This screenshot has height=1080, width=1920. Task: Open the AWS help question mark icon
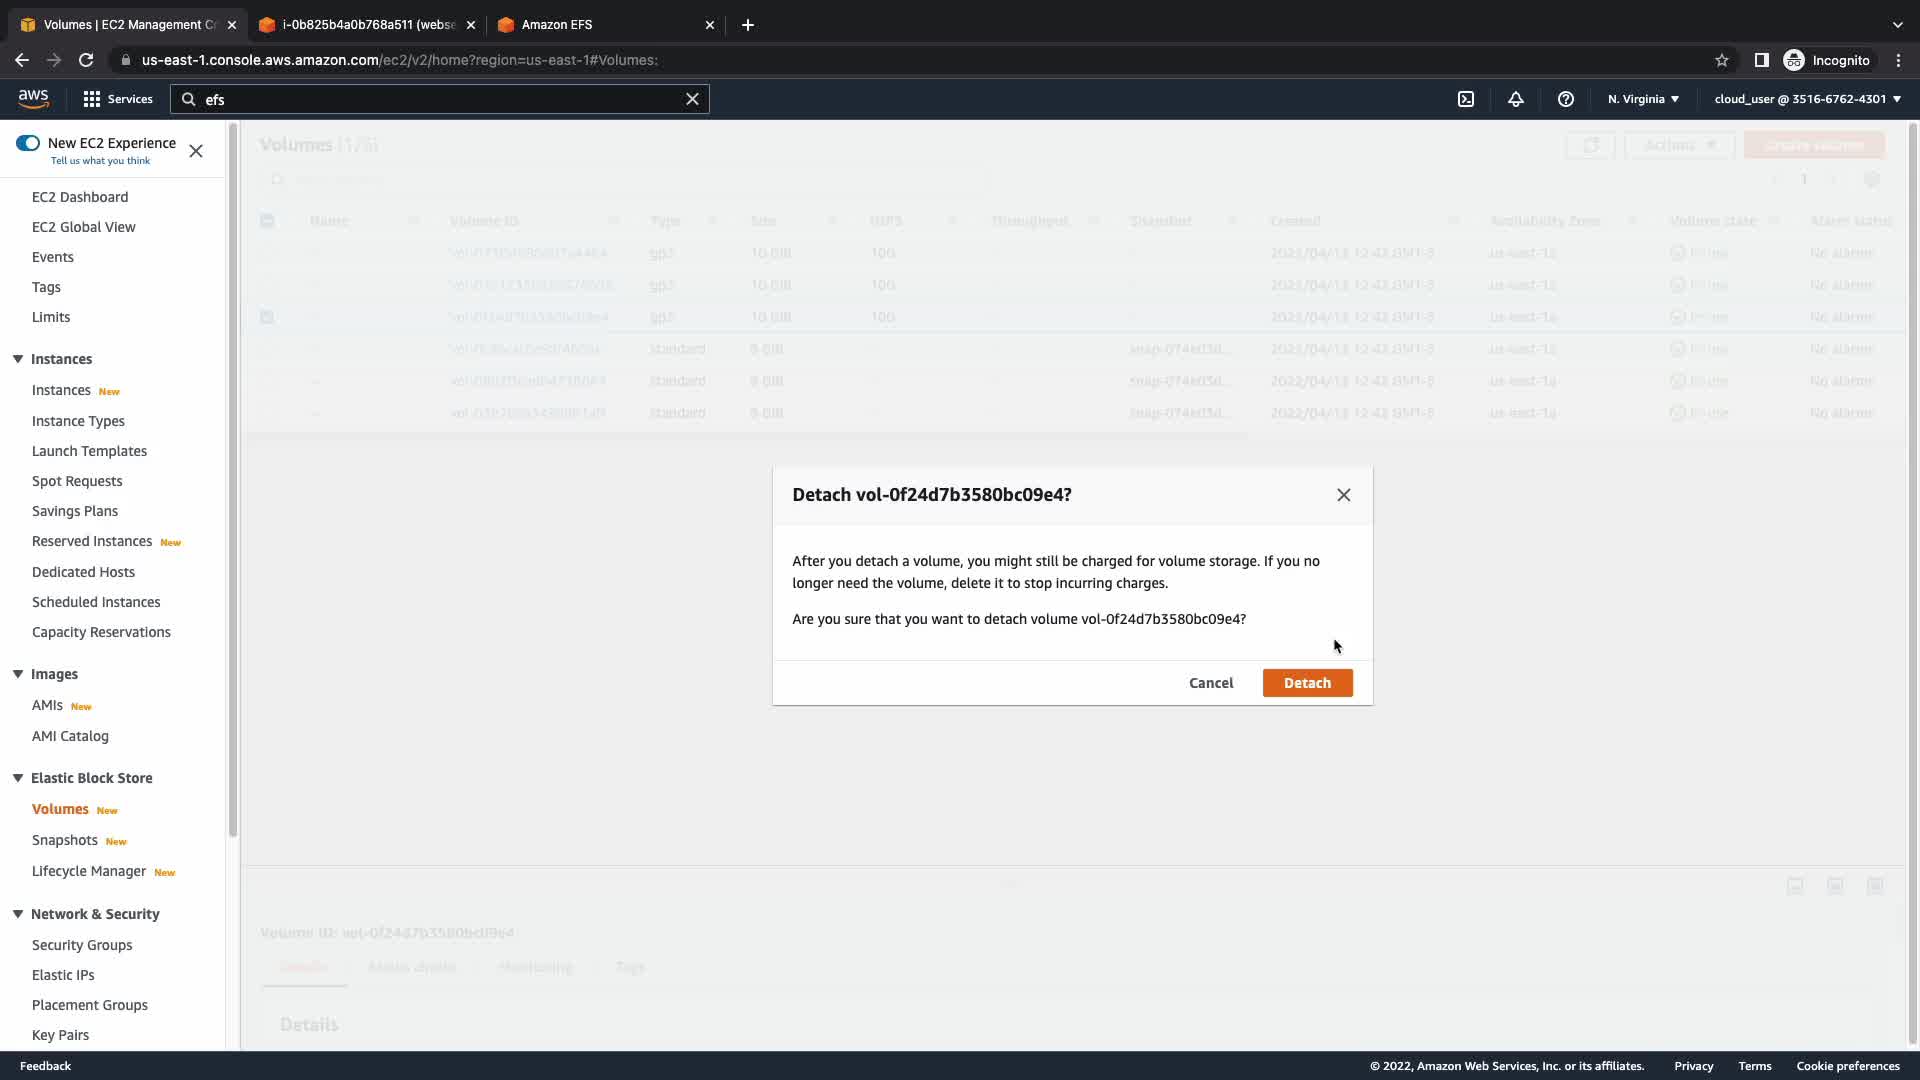coord(1566,99)
